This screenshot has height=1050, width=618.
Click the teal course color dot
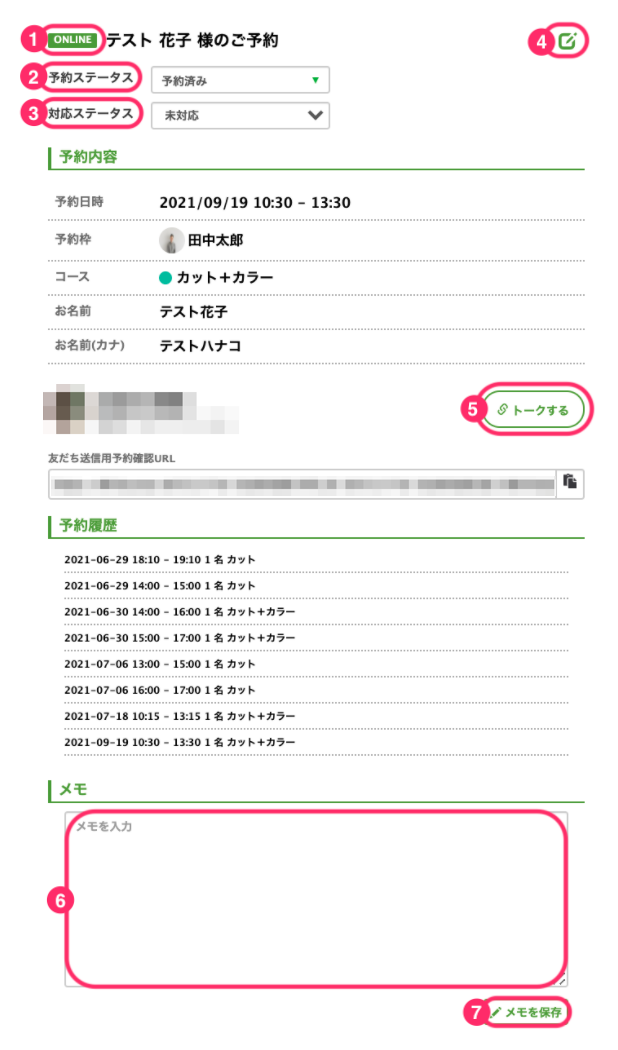[165, 278]
